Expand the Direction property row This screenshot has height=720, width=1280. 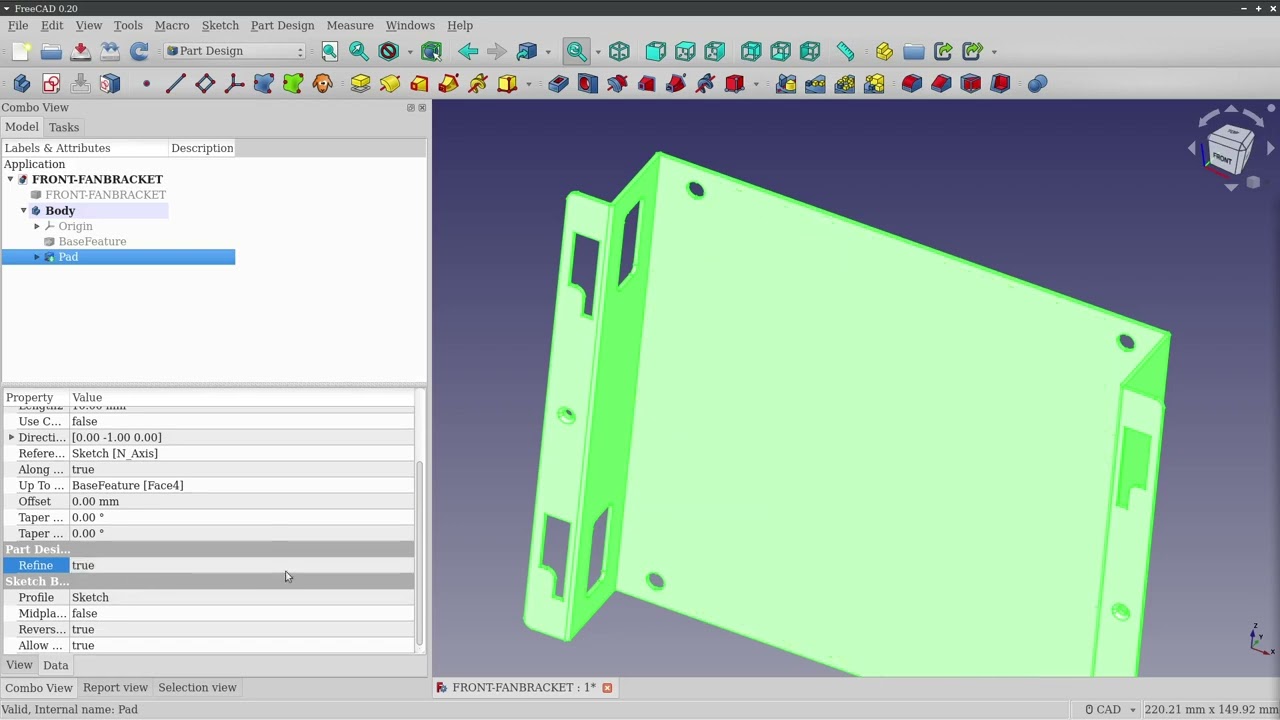(11, 437)
